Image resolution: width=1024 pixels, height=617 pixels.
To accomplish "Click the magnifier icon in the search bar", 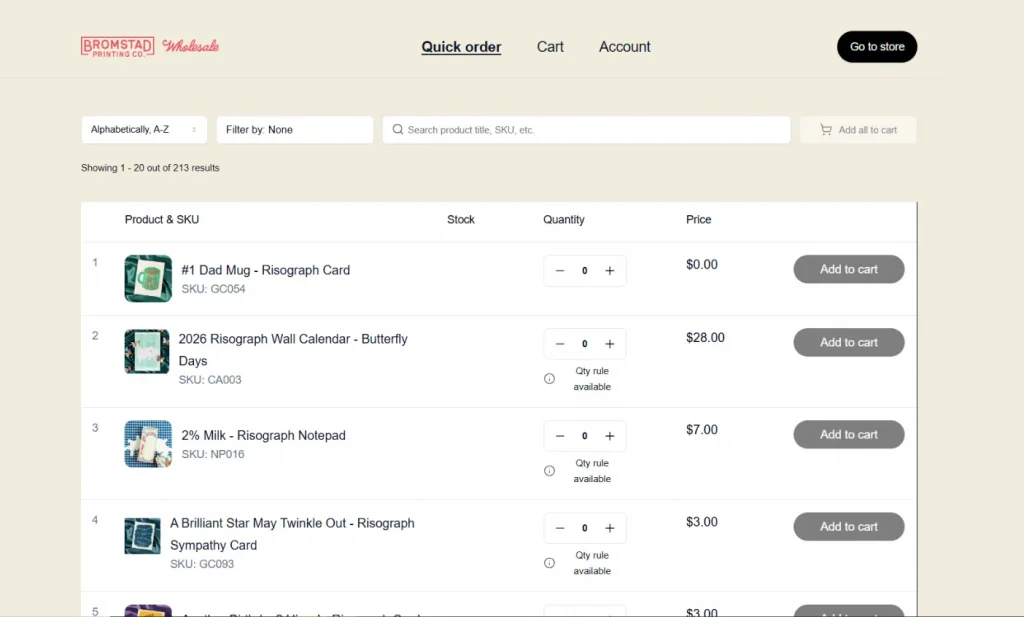I will point(398,130).
